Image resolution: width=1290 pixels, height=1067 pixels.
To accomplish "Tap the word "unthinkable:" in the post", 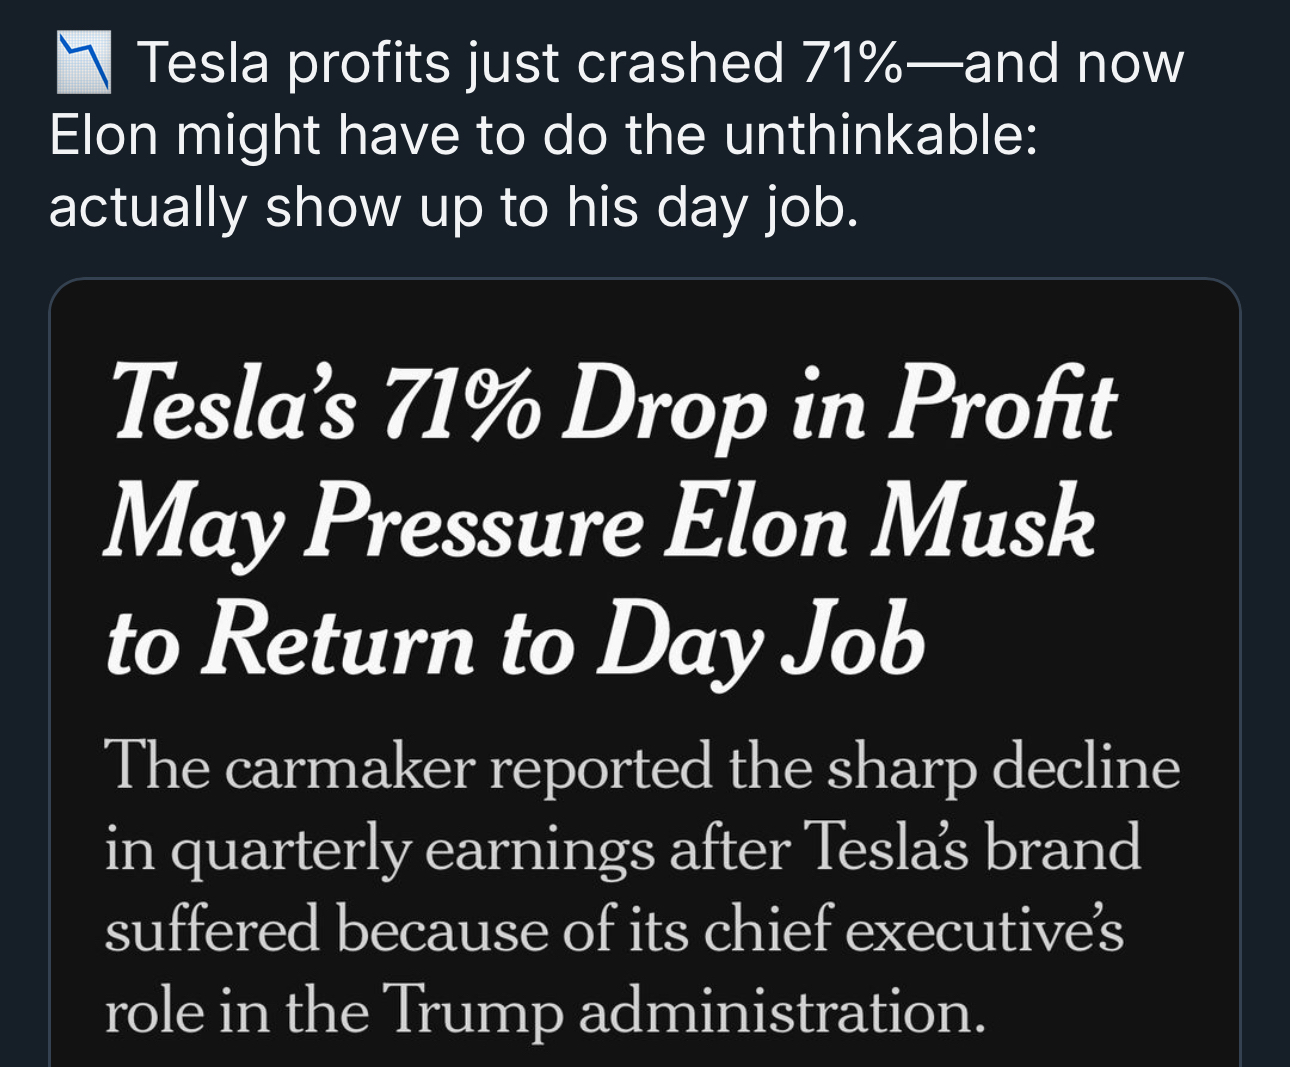I will click(x=881, y=135).
